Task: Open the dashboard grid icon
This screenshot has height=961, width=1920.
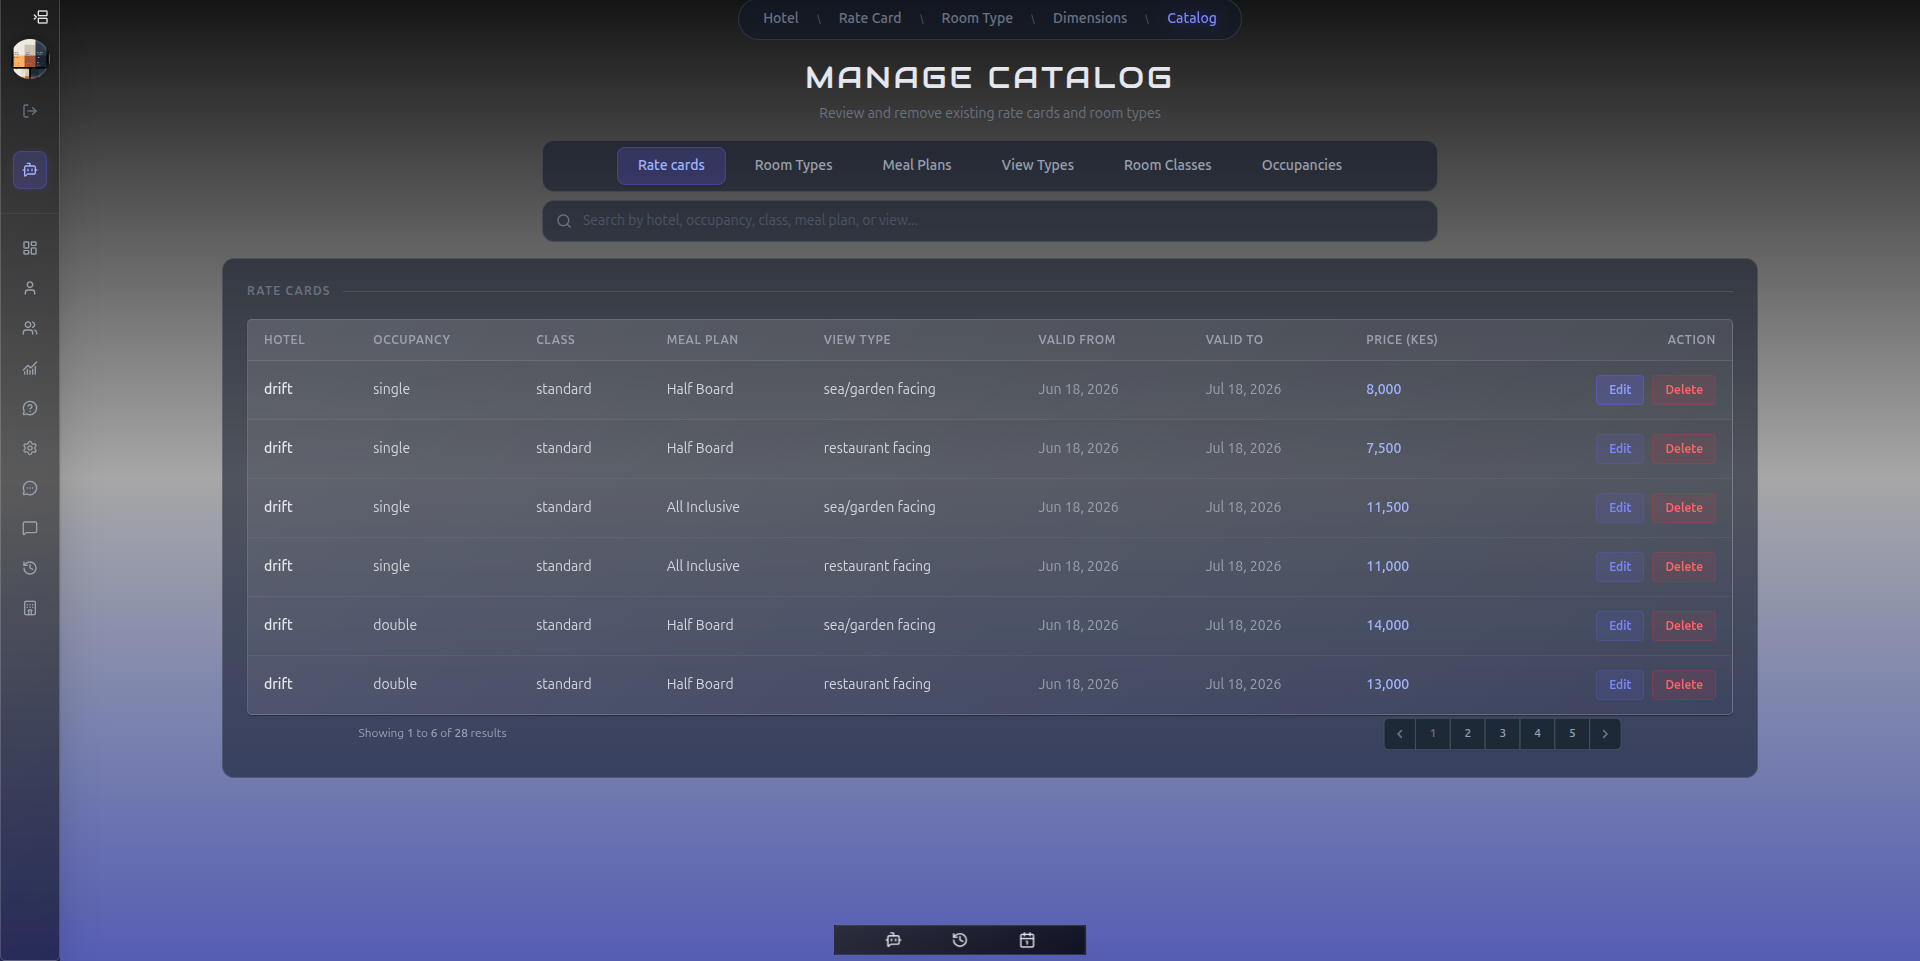Action: point(30,248)
